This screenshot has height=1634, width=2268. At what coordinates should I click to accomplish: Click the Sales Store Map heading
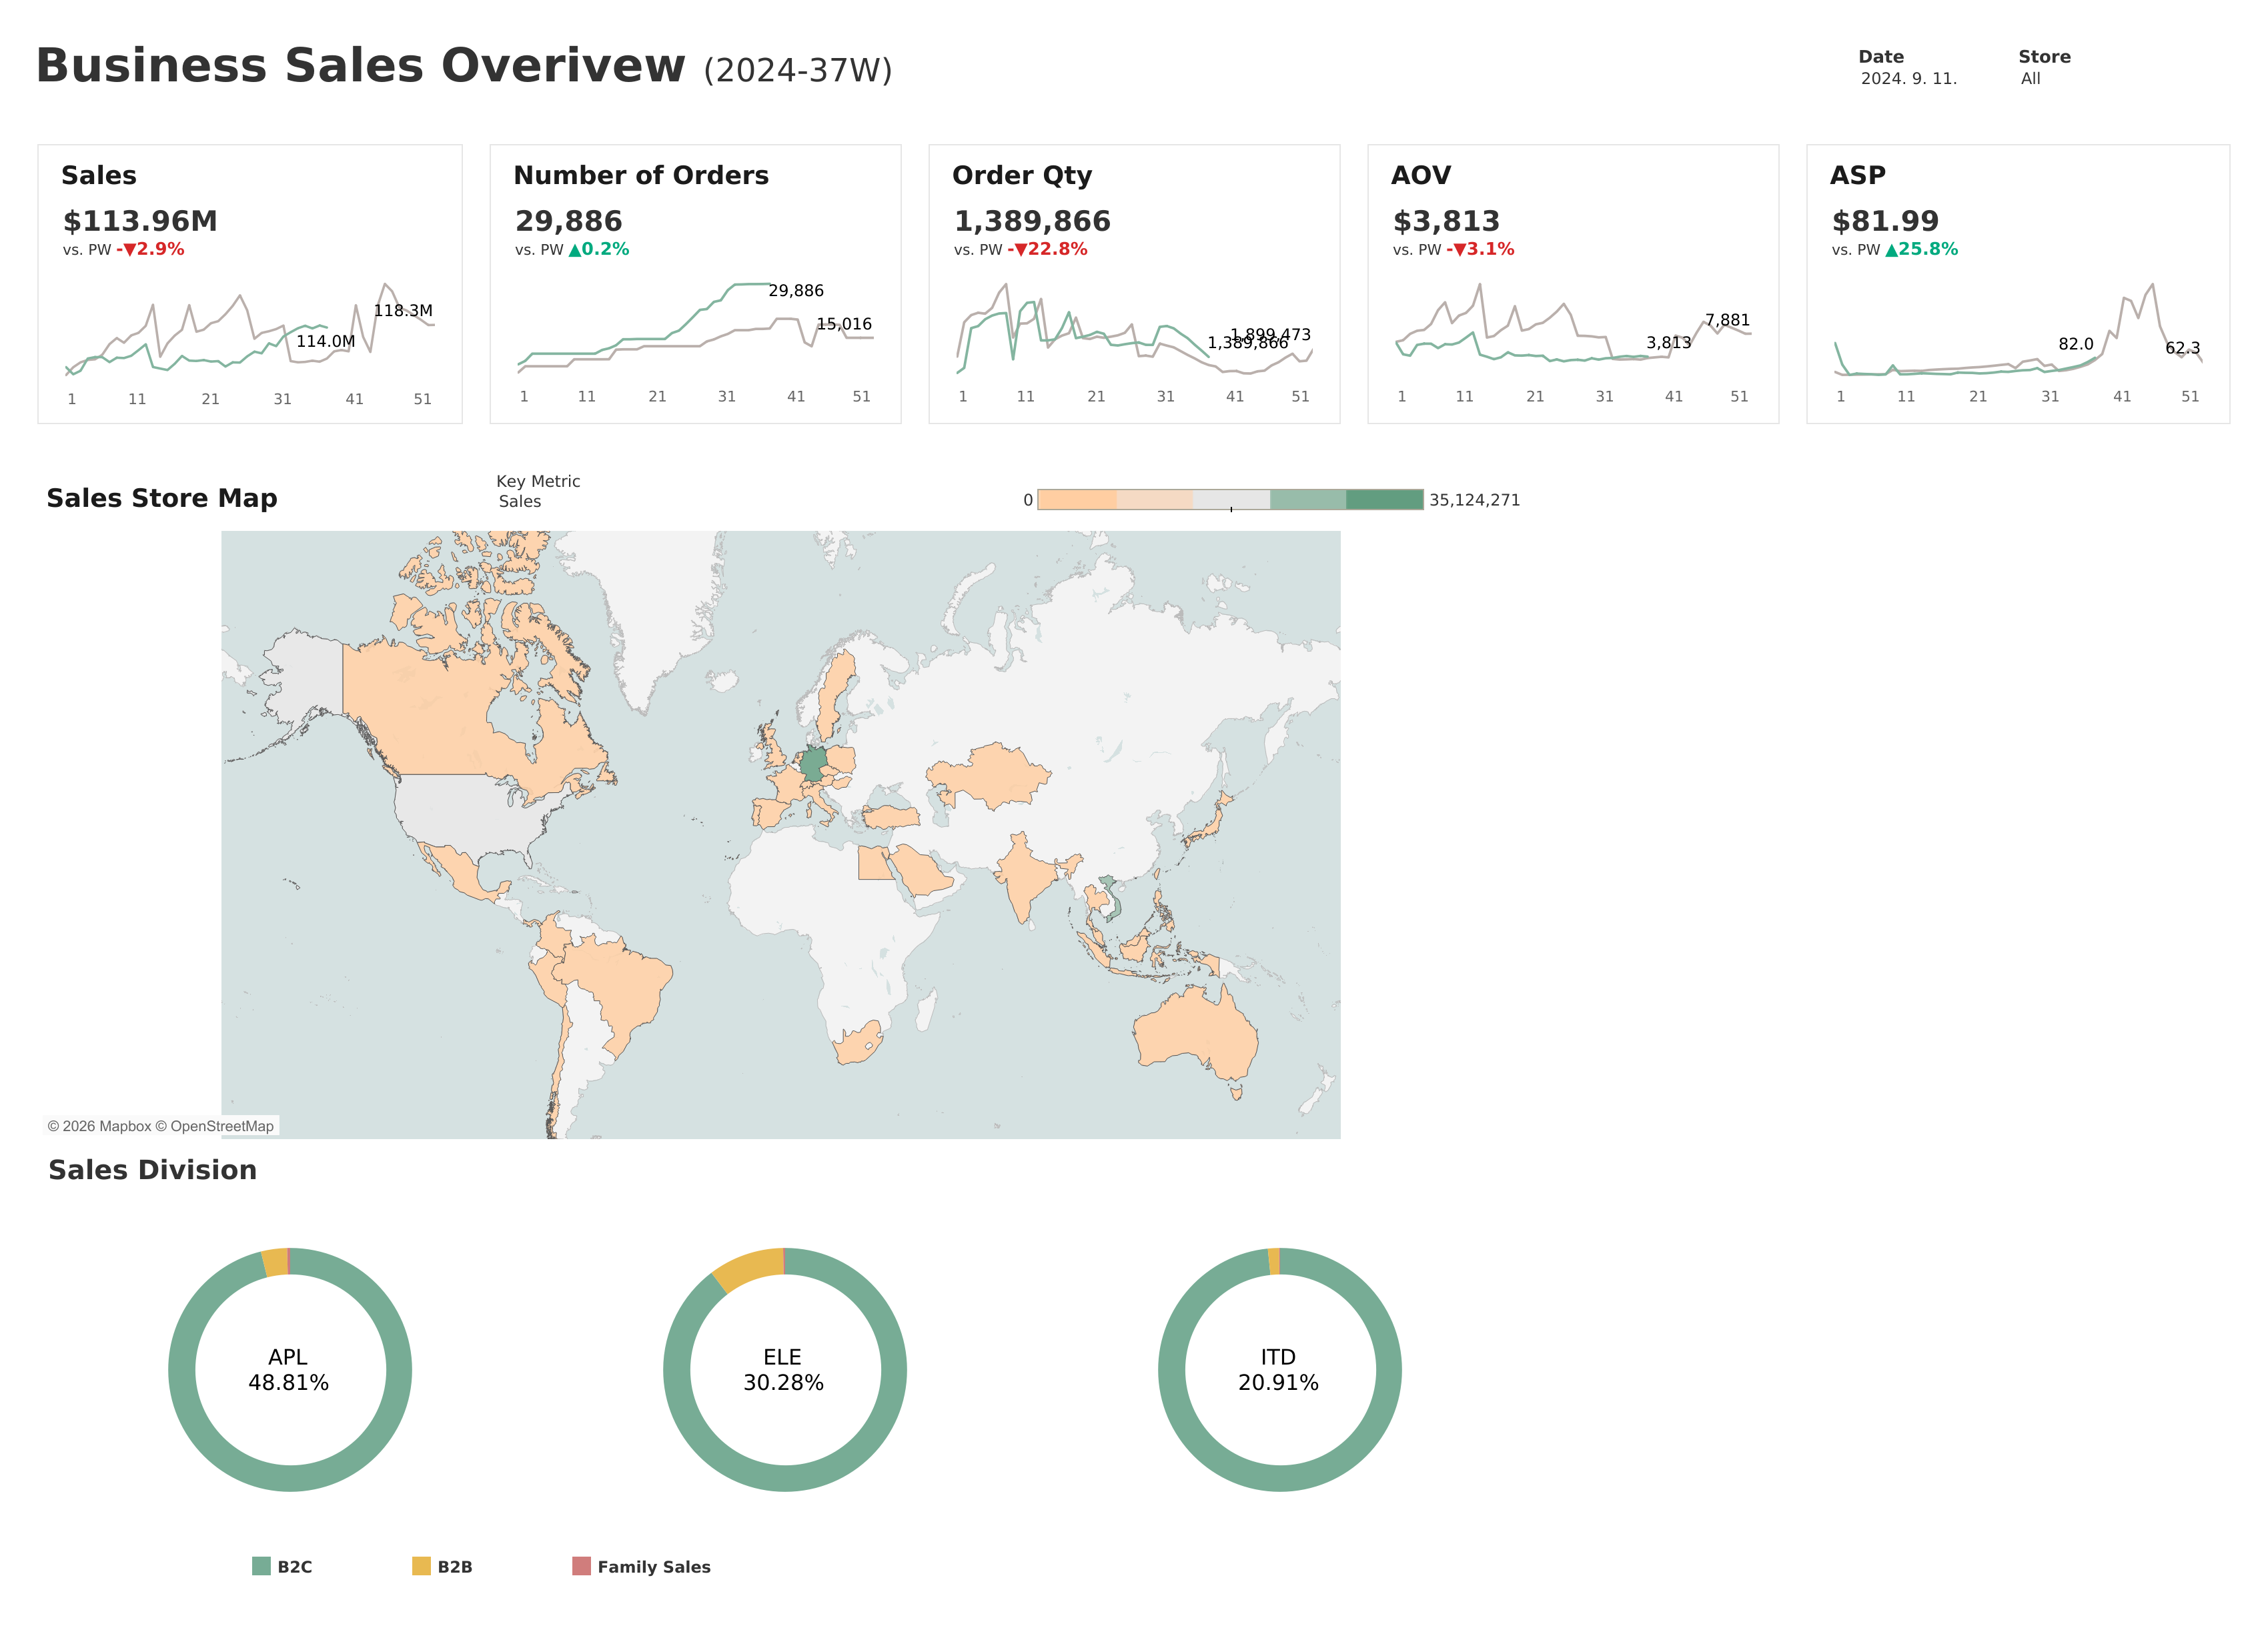click(162, 498)
